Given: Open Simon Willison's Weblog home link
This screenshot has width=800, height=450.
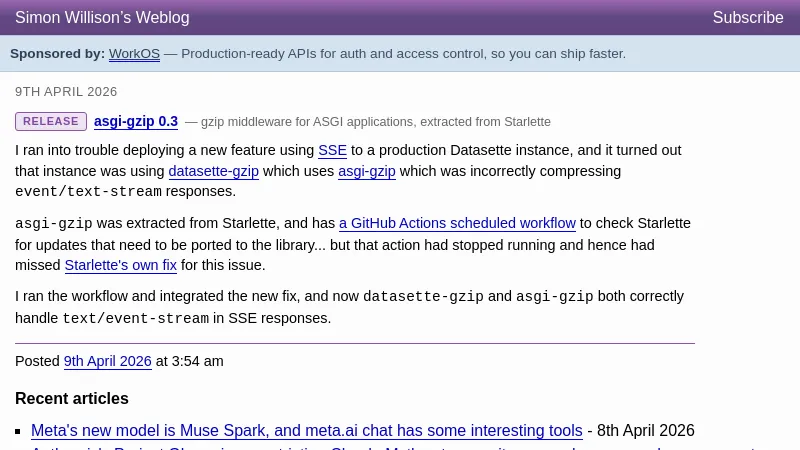Looking at the screenshot, I should point(102,18).
